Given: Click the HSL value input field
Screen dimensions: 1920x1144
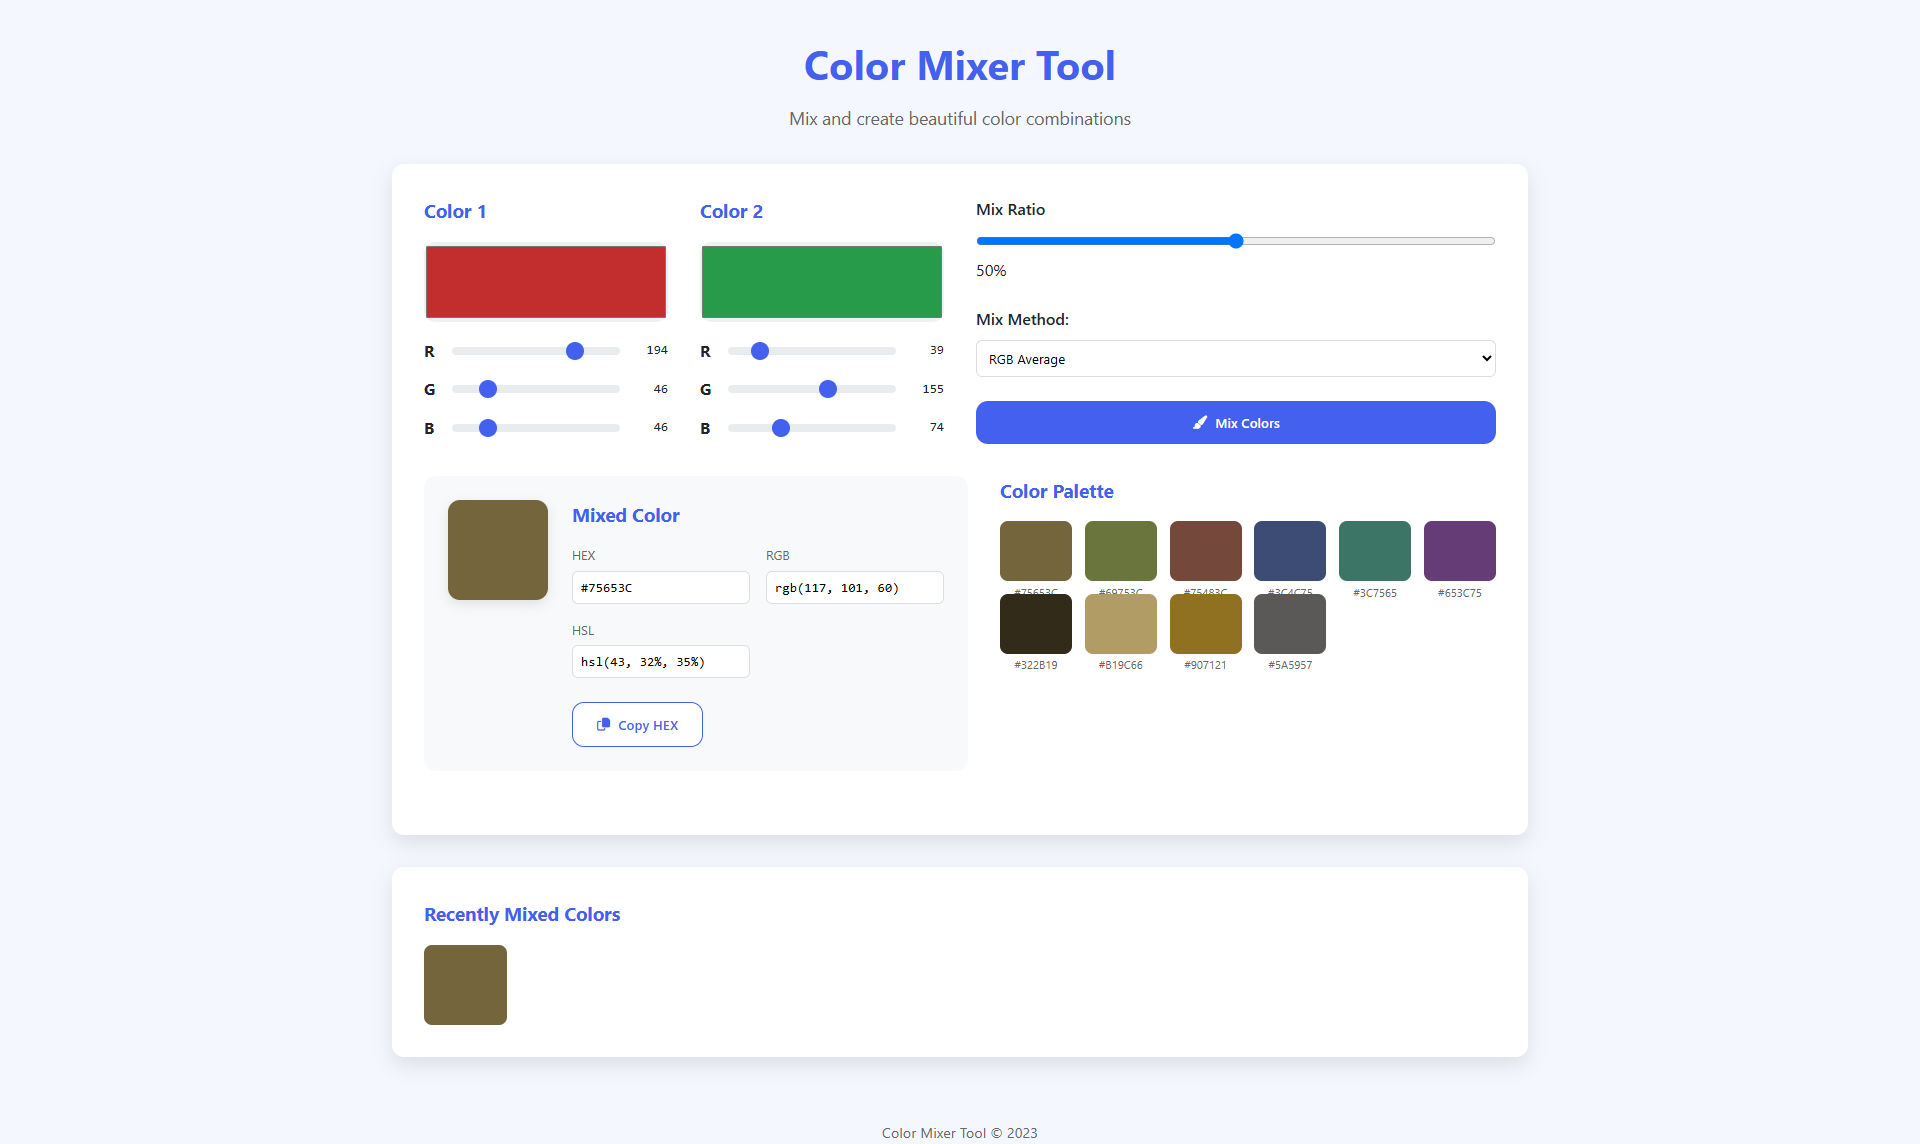Looking at the screenshot, I should pos(660,662).
